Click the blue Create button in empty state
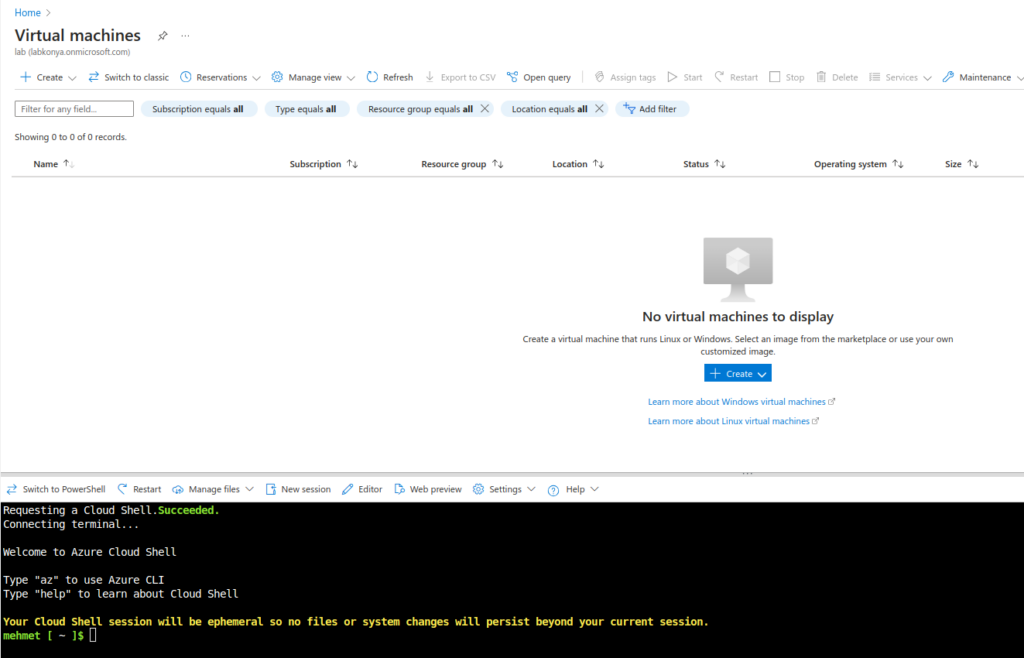The width and height of the screenshot is (1024, 658). tap(738, 373)
